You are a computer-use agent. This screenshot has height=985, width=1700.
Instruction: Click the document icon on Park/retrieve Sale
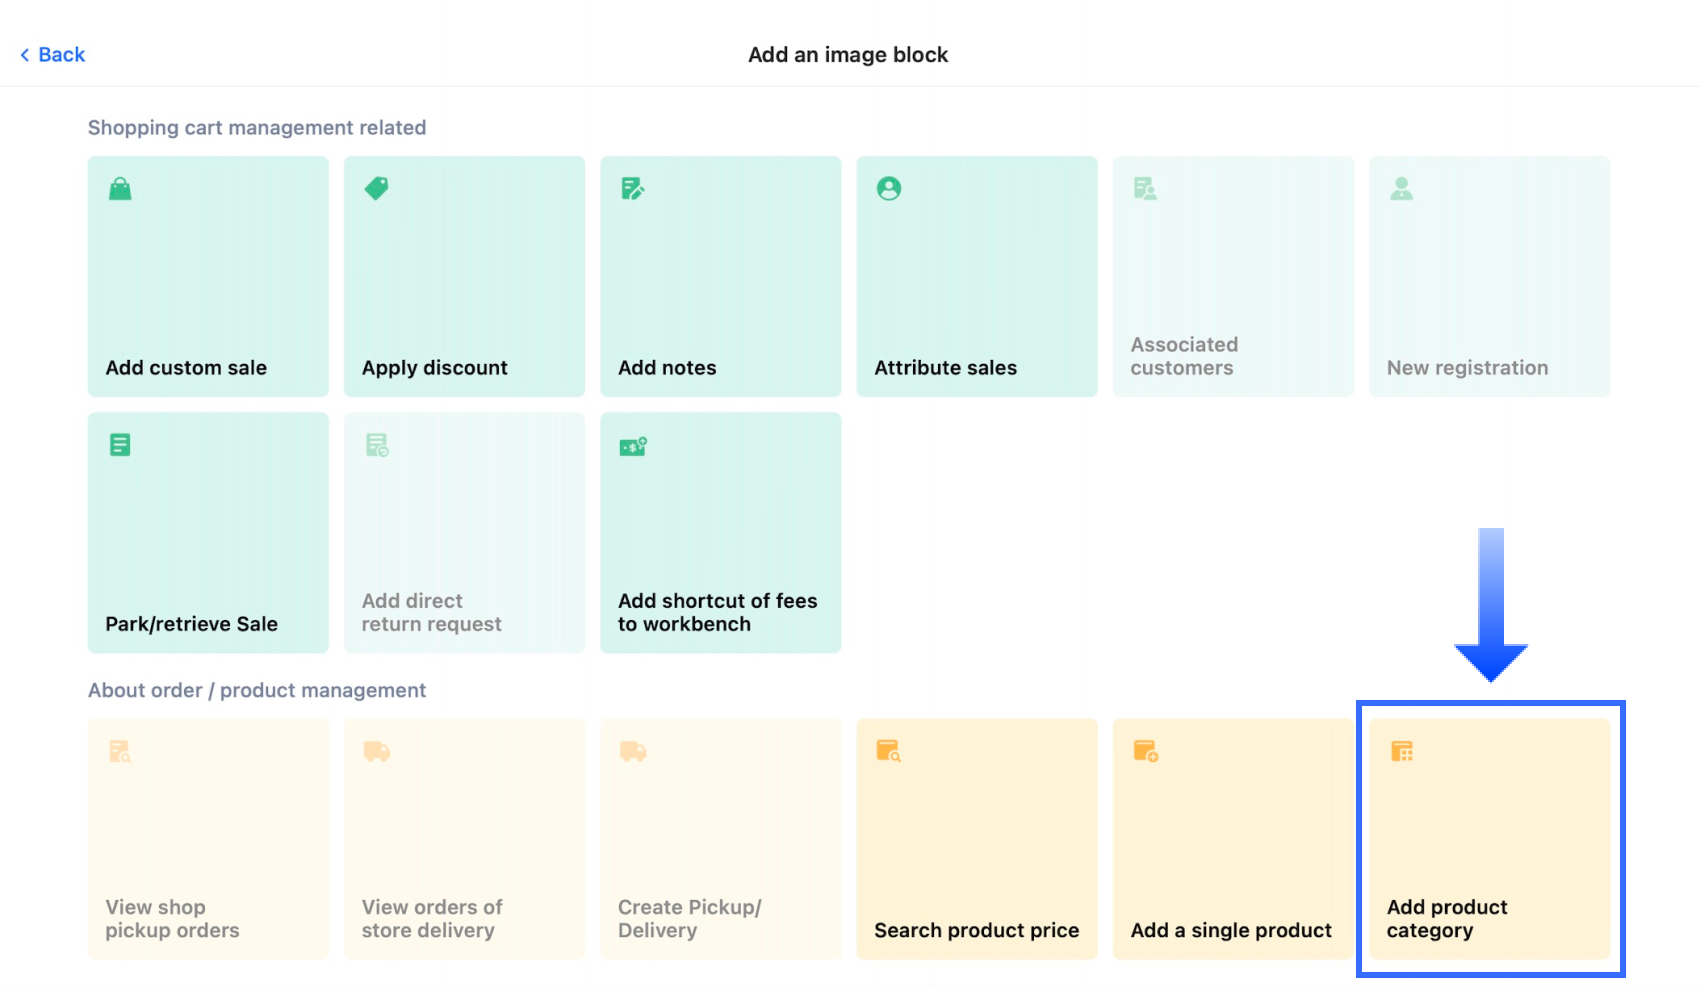click(120, 445)
